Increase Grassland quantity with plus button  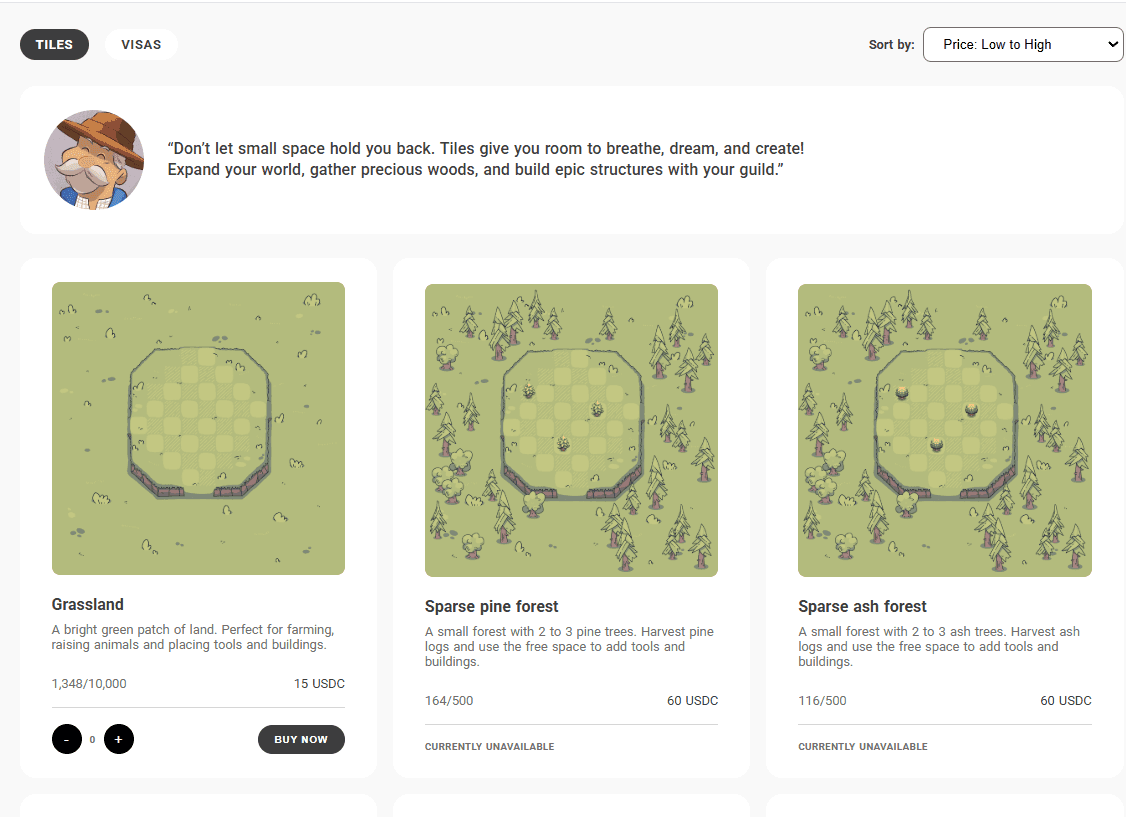pyautogui.click(x=119, y=740)
